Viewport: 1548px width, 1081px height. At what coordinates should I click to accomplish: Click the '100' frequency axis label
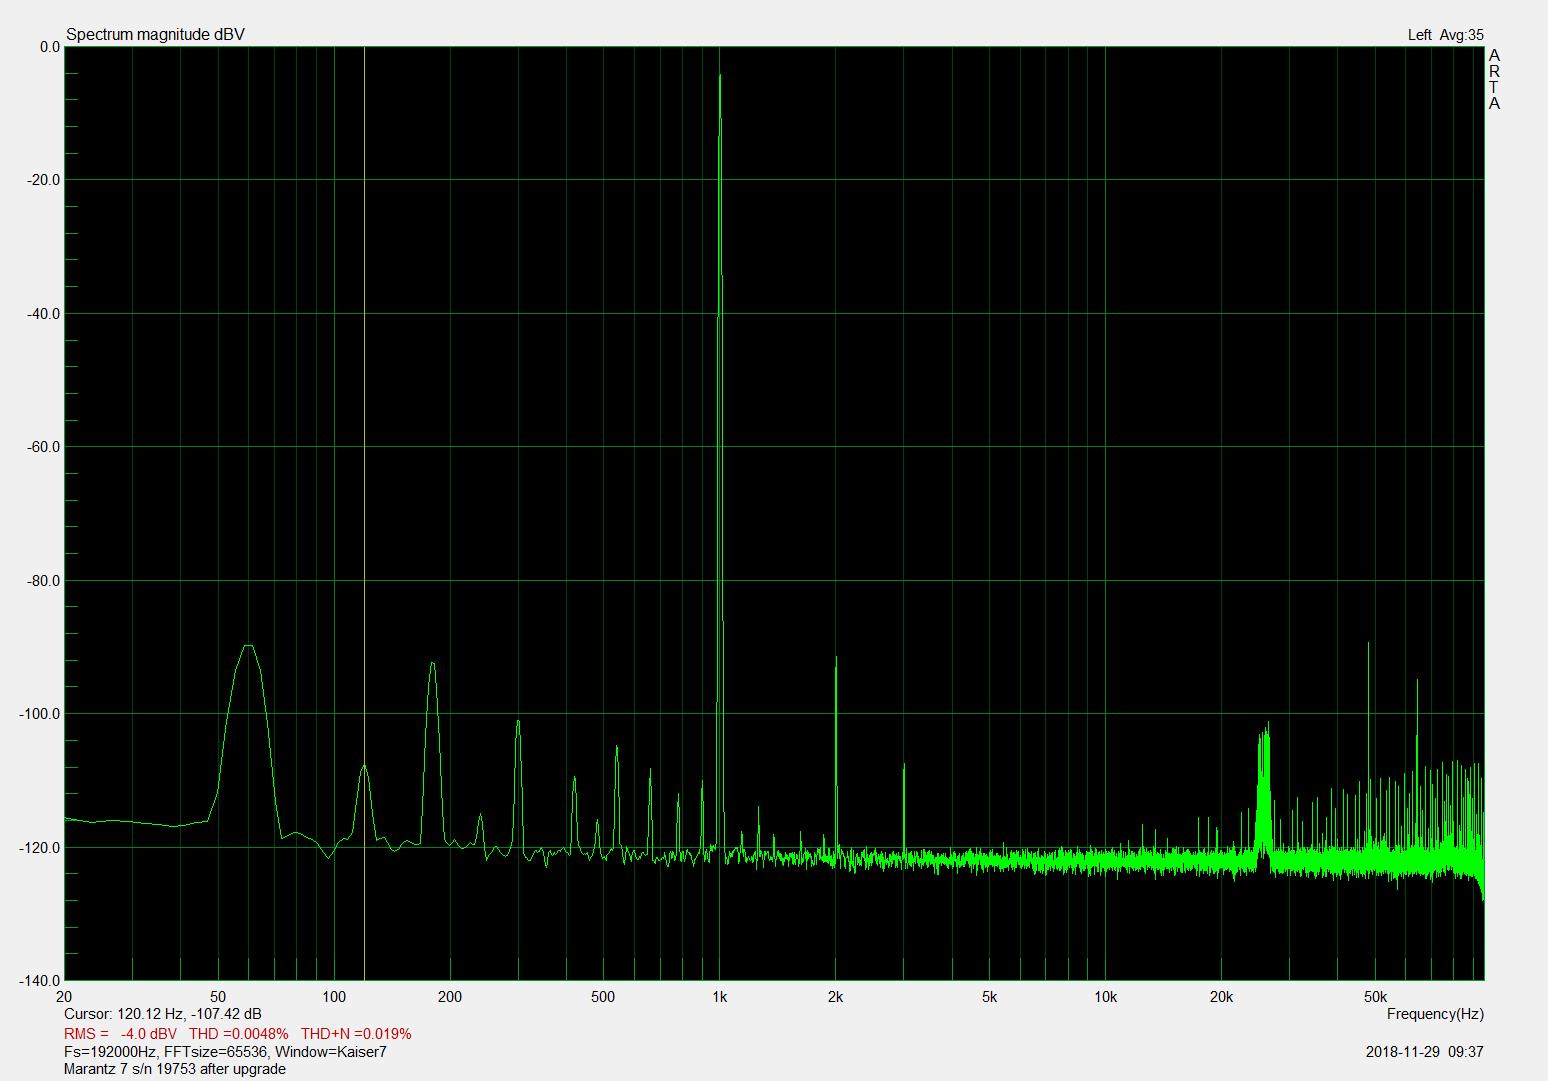tap(334, 997)
